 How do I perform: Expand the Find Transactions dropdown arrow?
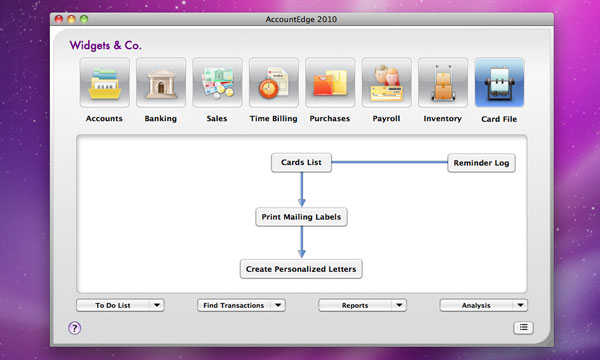tap(278, 305)
